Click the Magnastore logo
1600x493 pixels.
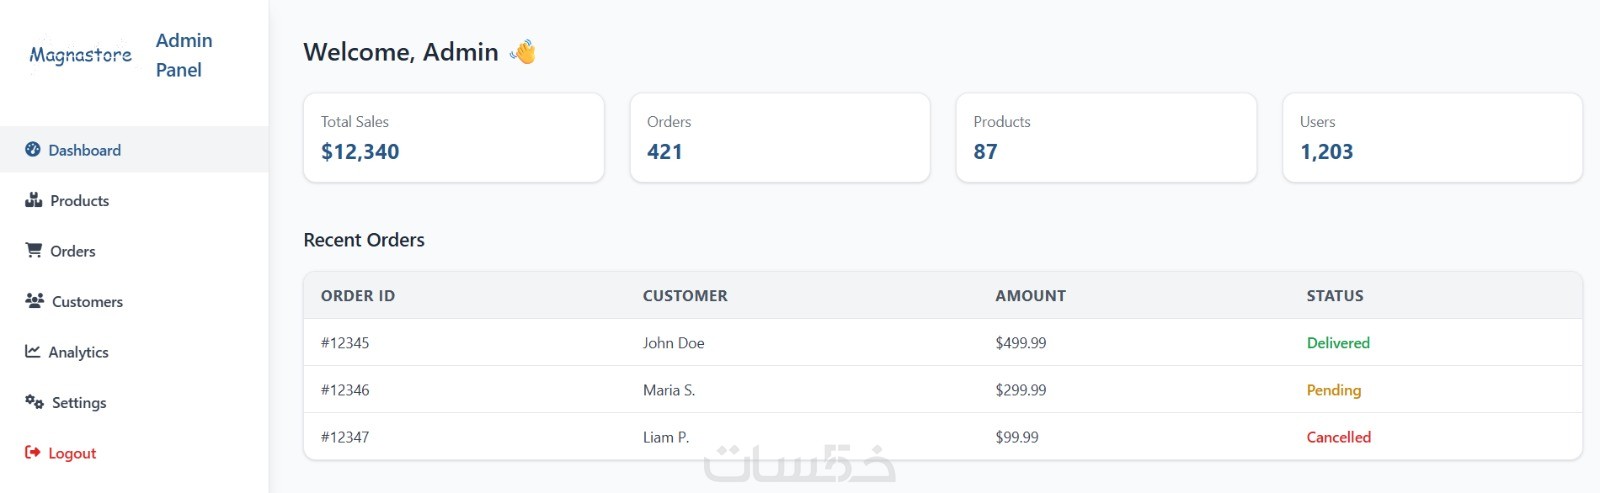point(81,55)
